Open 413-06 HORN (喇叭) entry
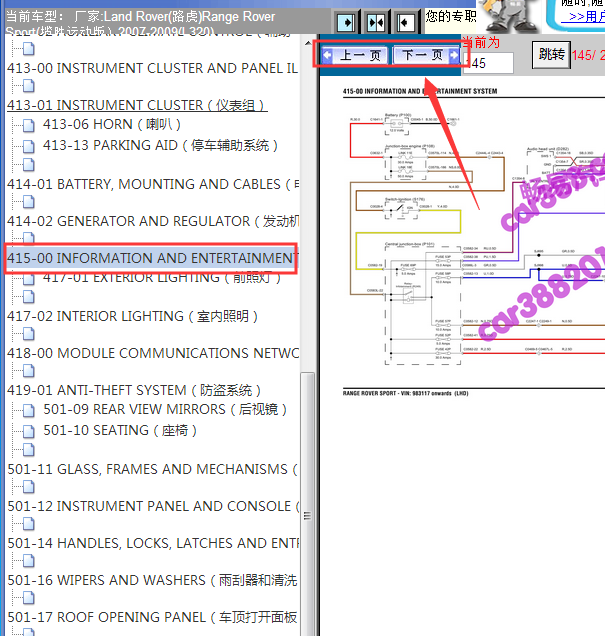 point(112,124)
